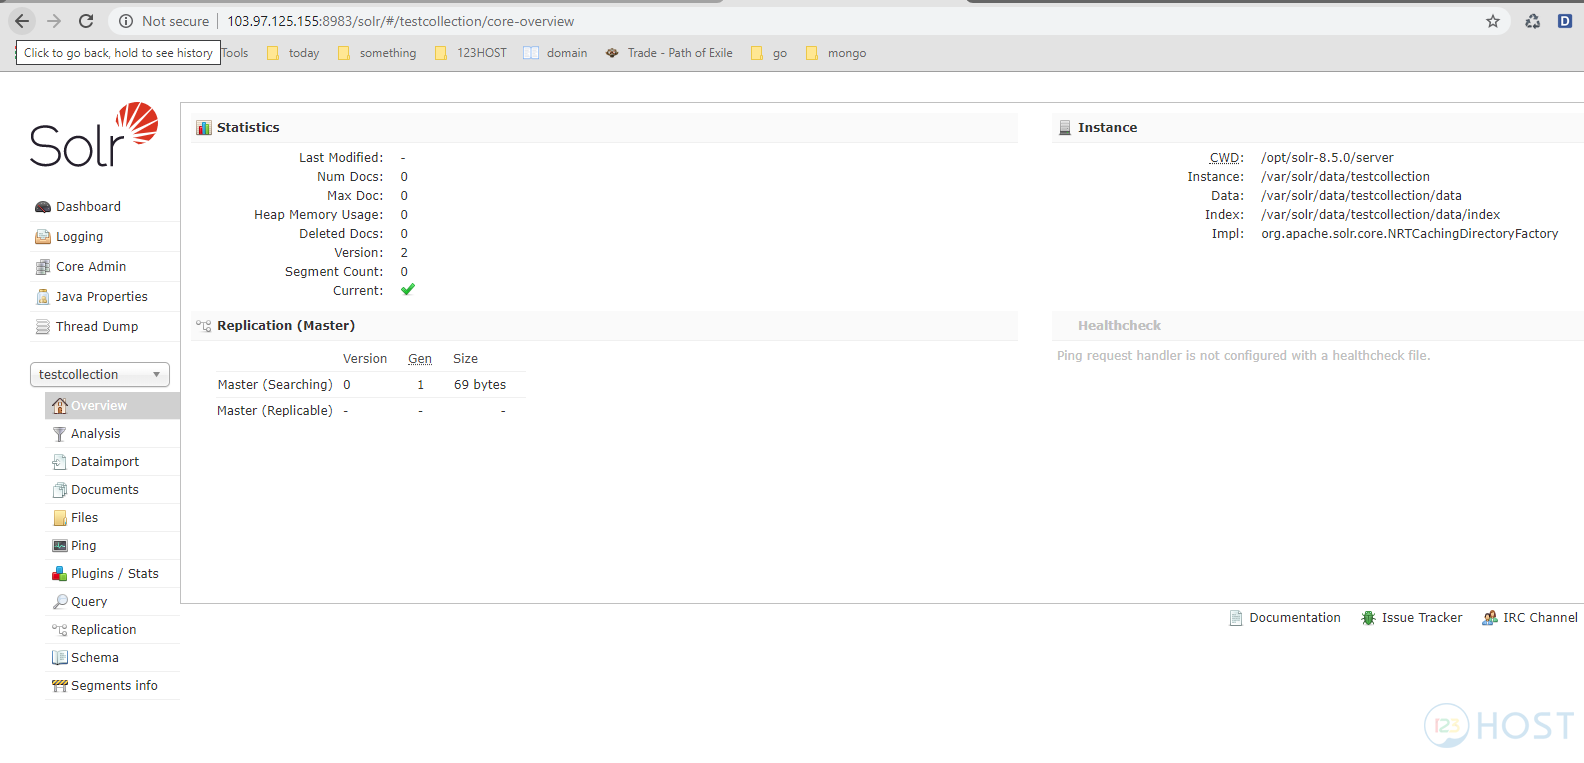The image size is (1584, 763).
Task: Open Thread Dump
Action: pos(97,327)
